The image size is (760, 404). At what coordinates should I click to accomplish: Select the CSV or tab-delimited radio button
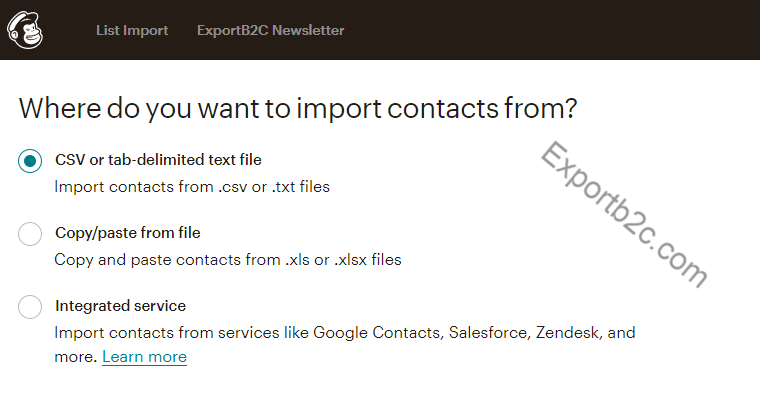(x=30, y=161)
